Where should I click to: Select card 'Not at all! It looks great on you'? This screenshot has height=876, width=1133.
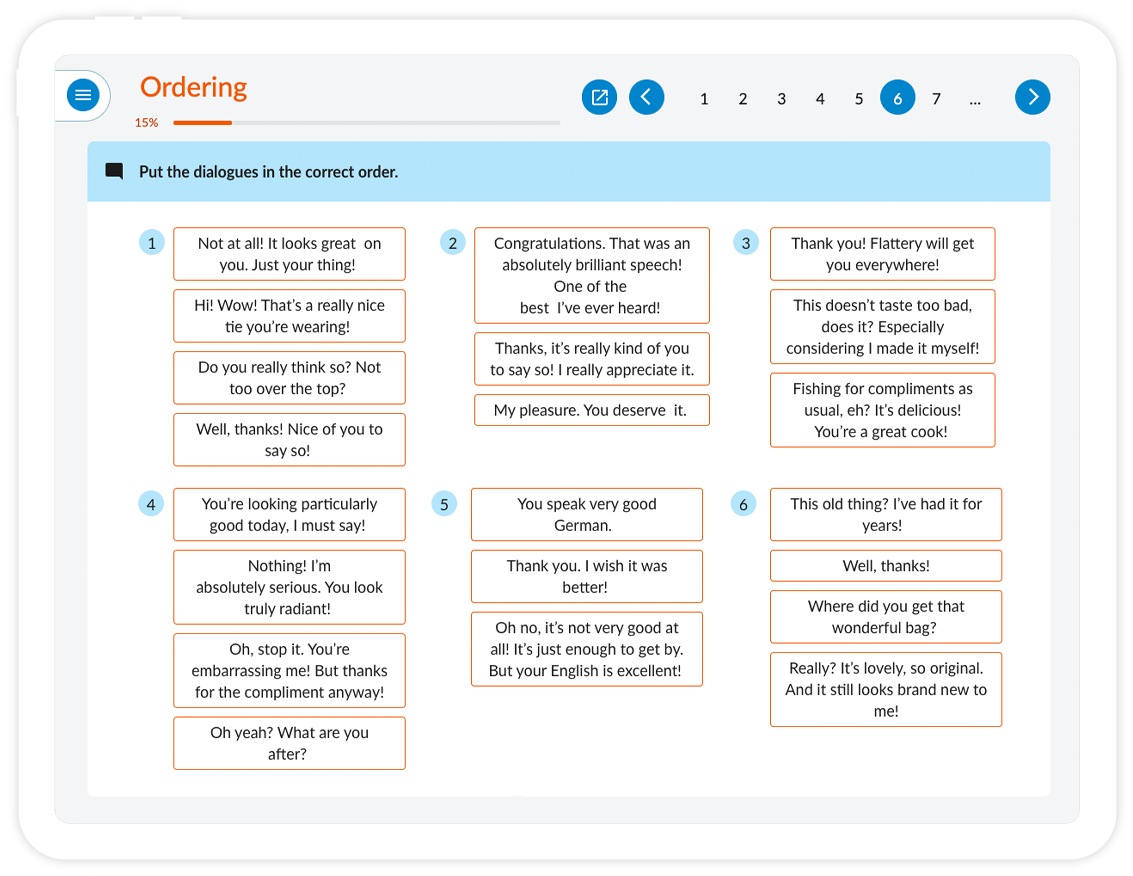coord(289,254)
